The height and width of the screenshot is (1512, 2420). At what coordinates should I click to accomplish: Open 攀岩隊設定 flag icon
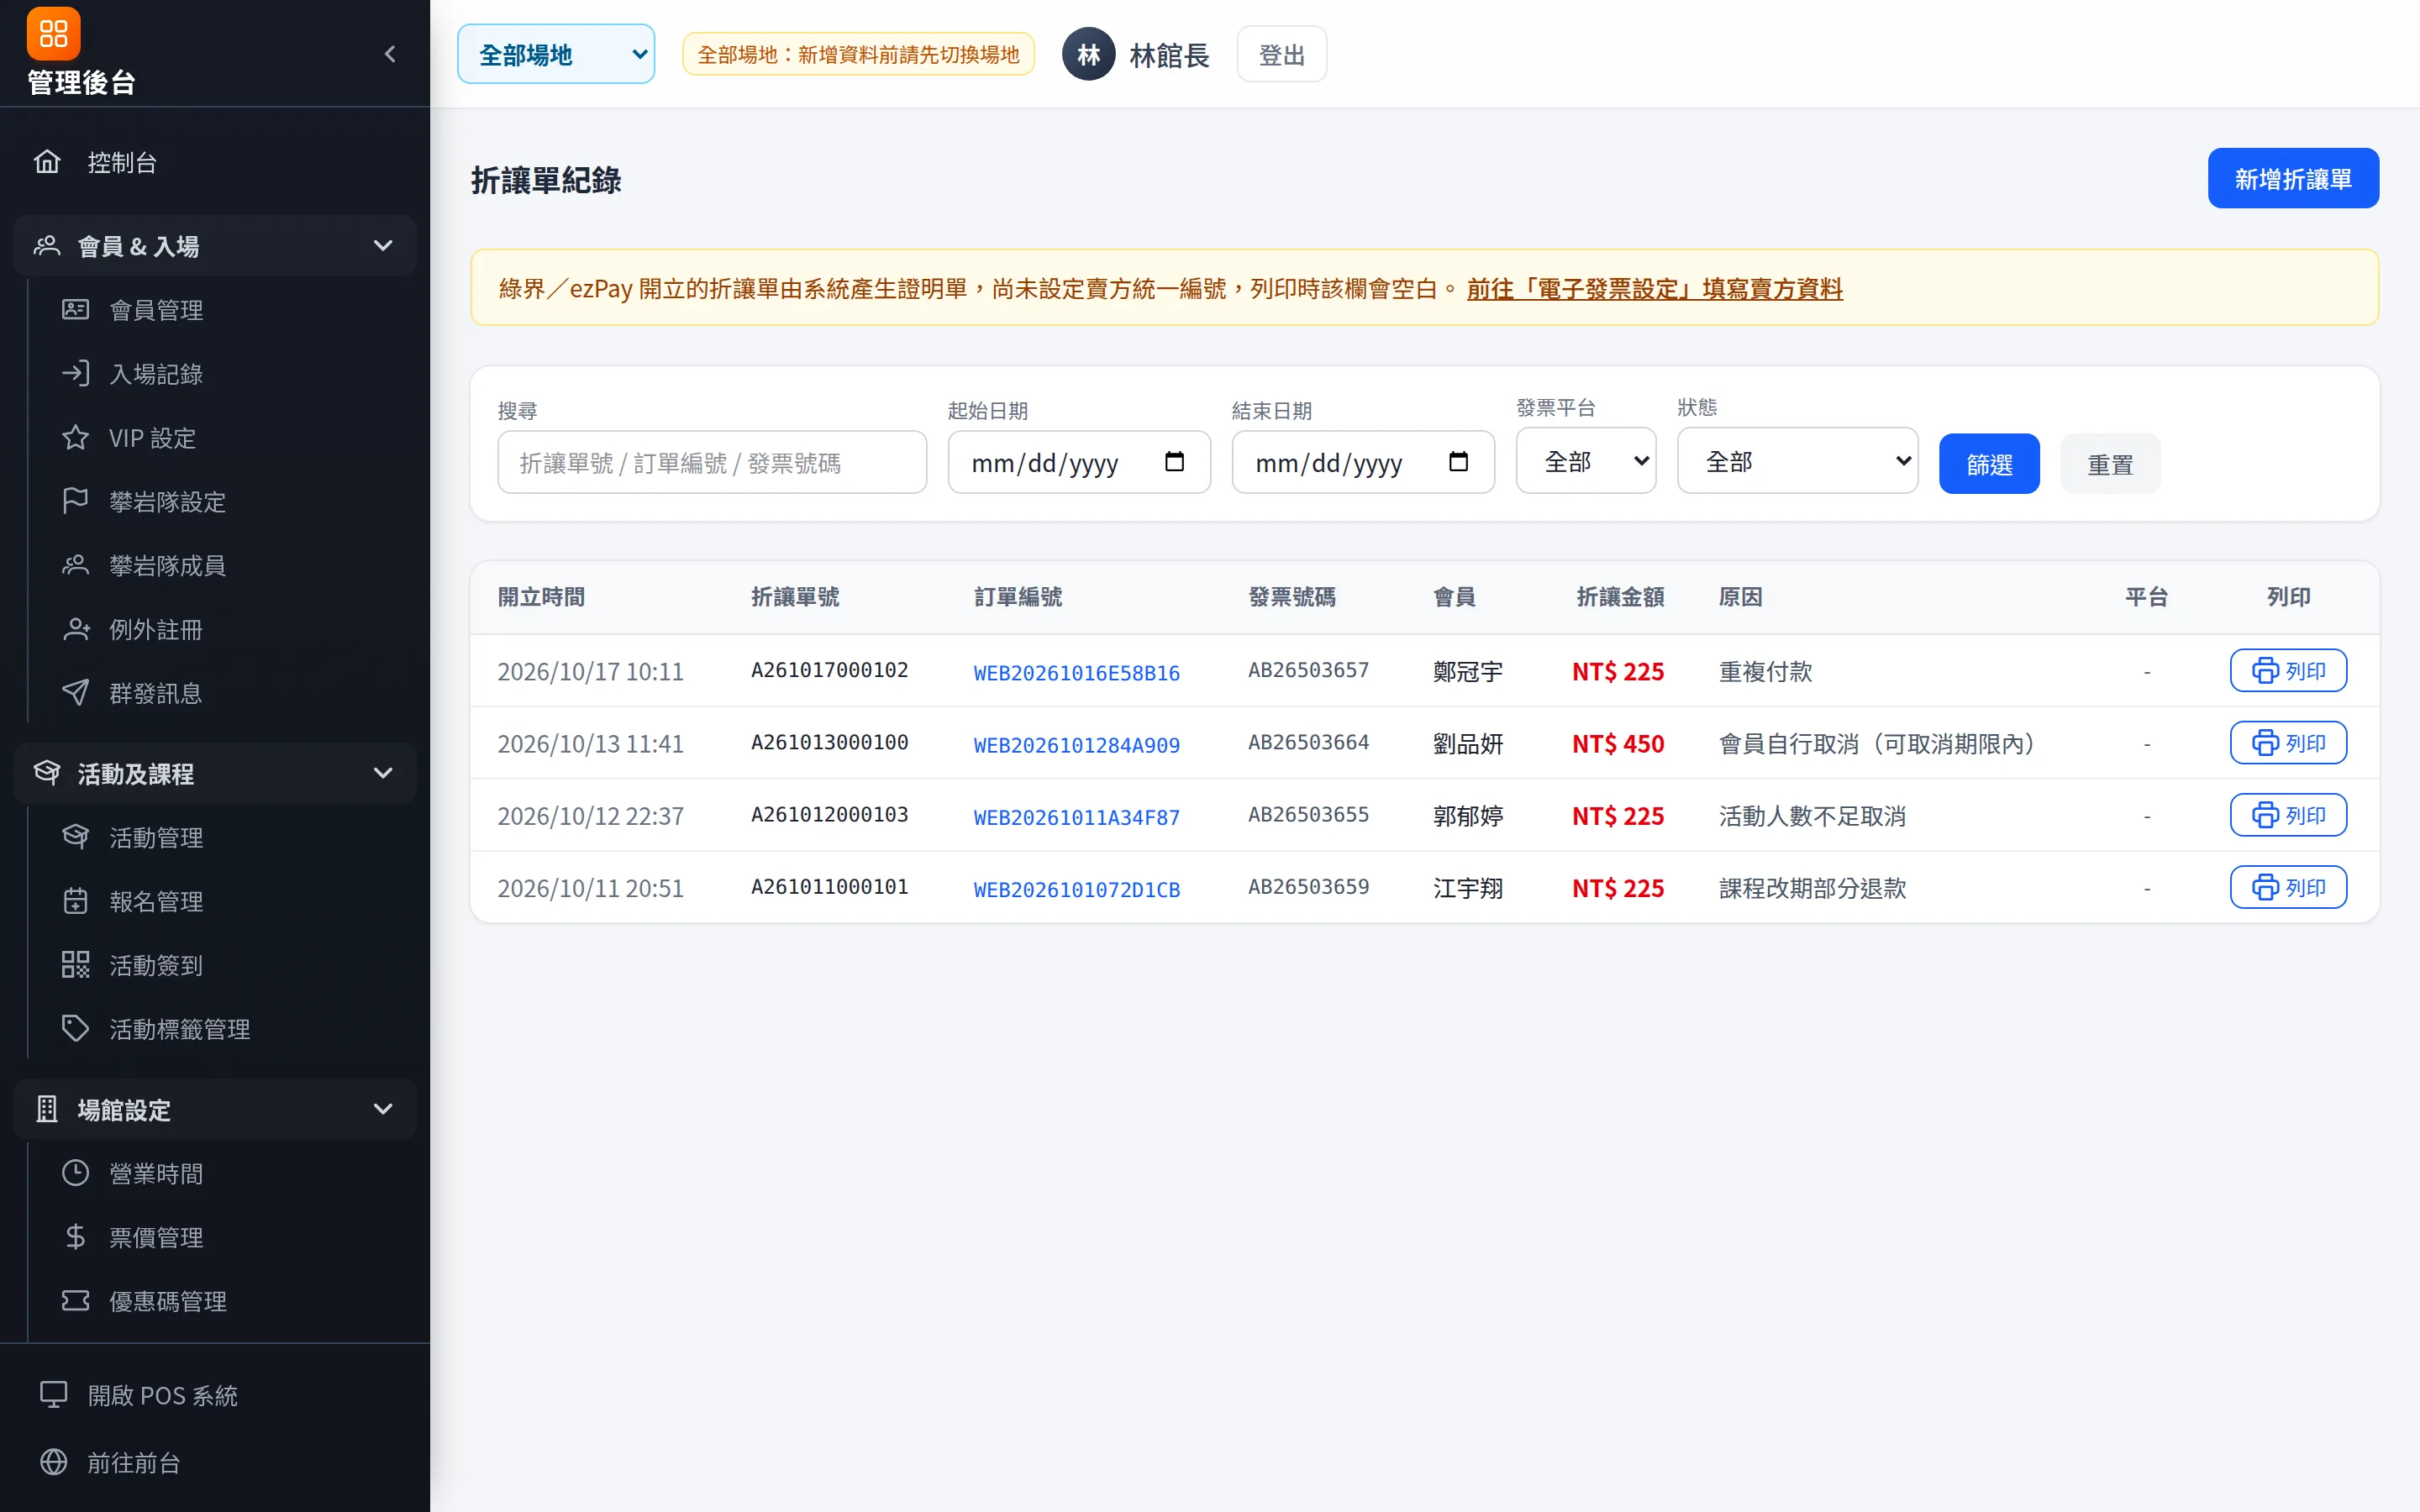coord(76,501)
